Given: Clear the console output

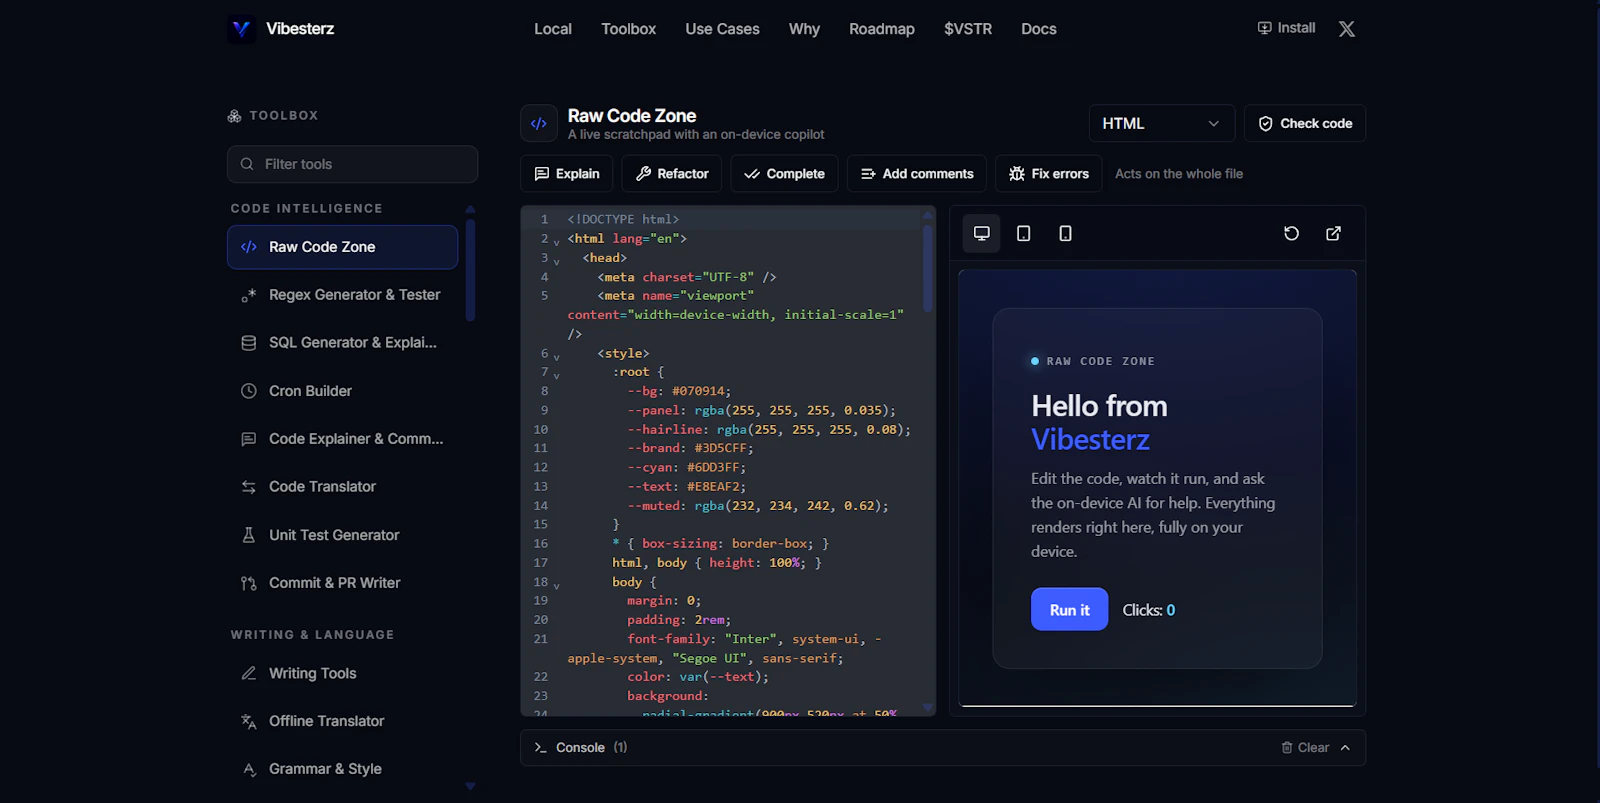Looking at the screenshot, I should [1305, 748].
